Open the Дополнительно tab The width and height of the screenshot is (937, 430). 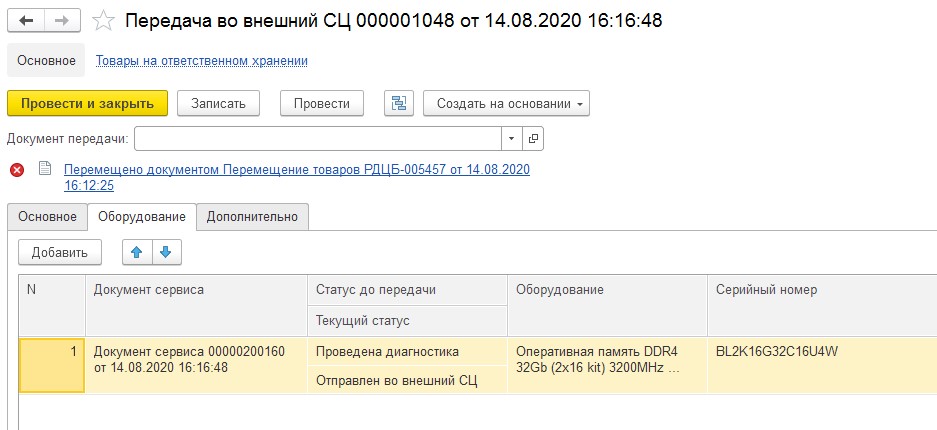point(252,216)
